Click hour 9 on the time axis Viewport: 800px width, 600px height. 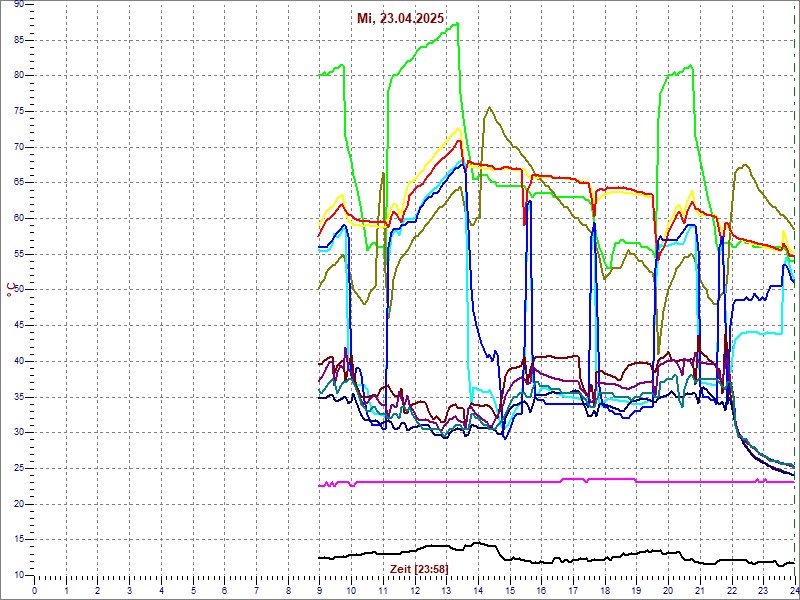coord(319,590)
